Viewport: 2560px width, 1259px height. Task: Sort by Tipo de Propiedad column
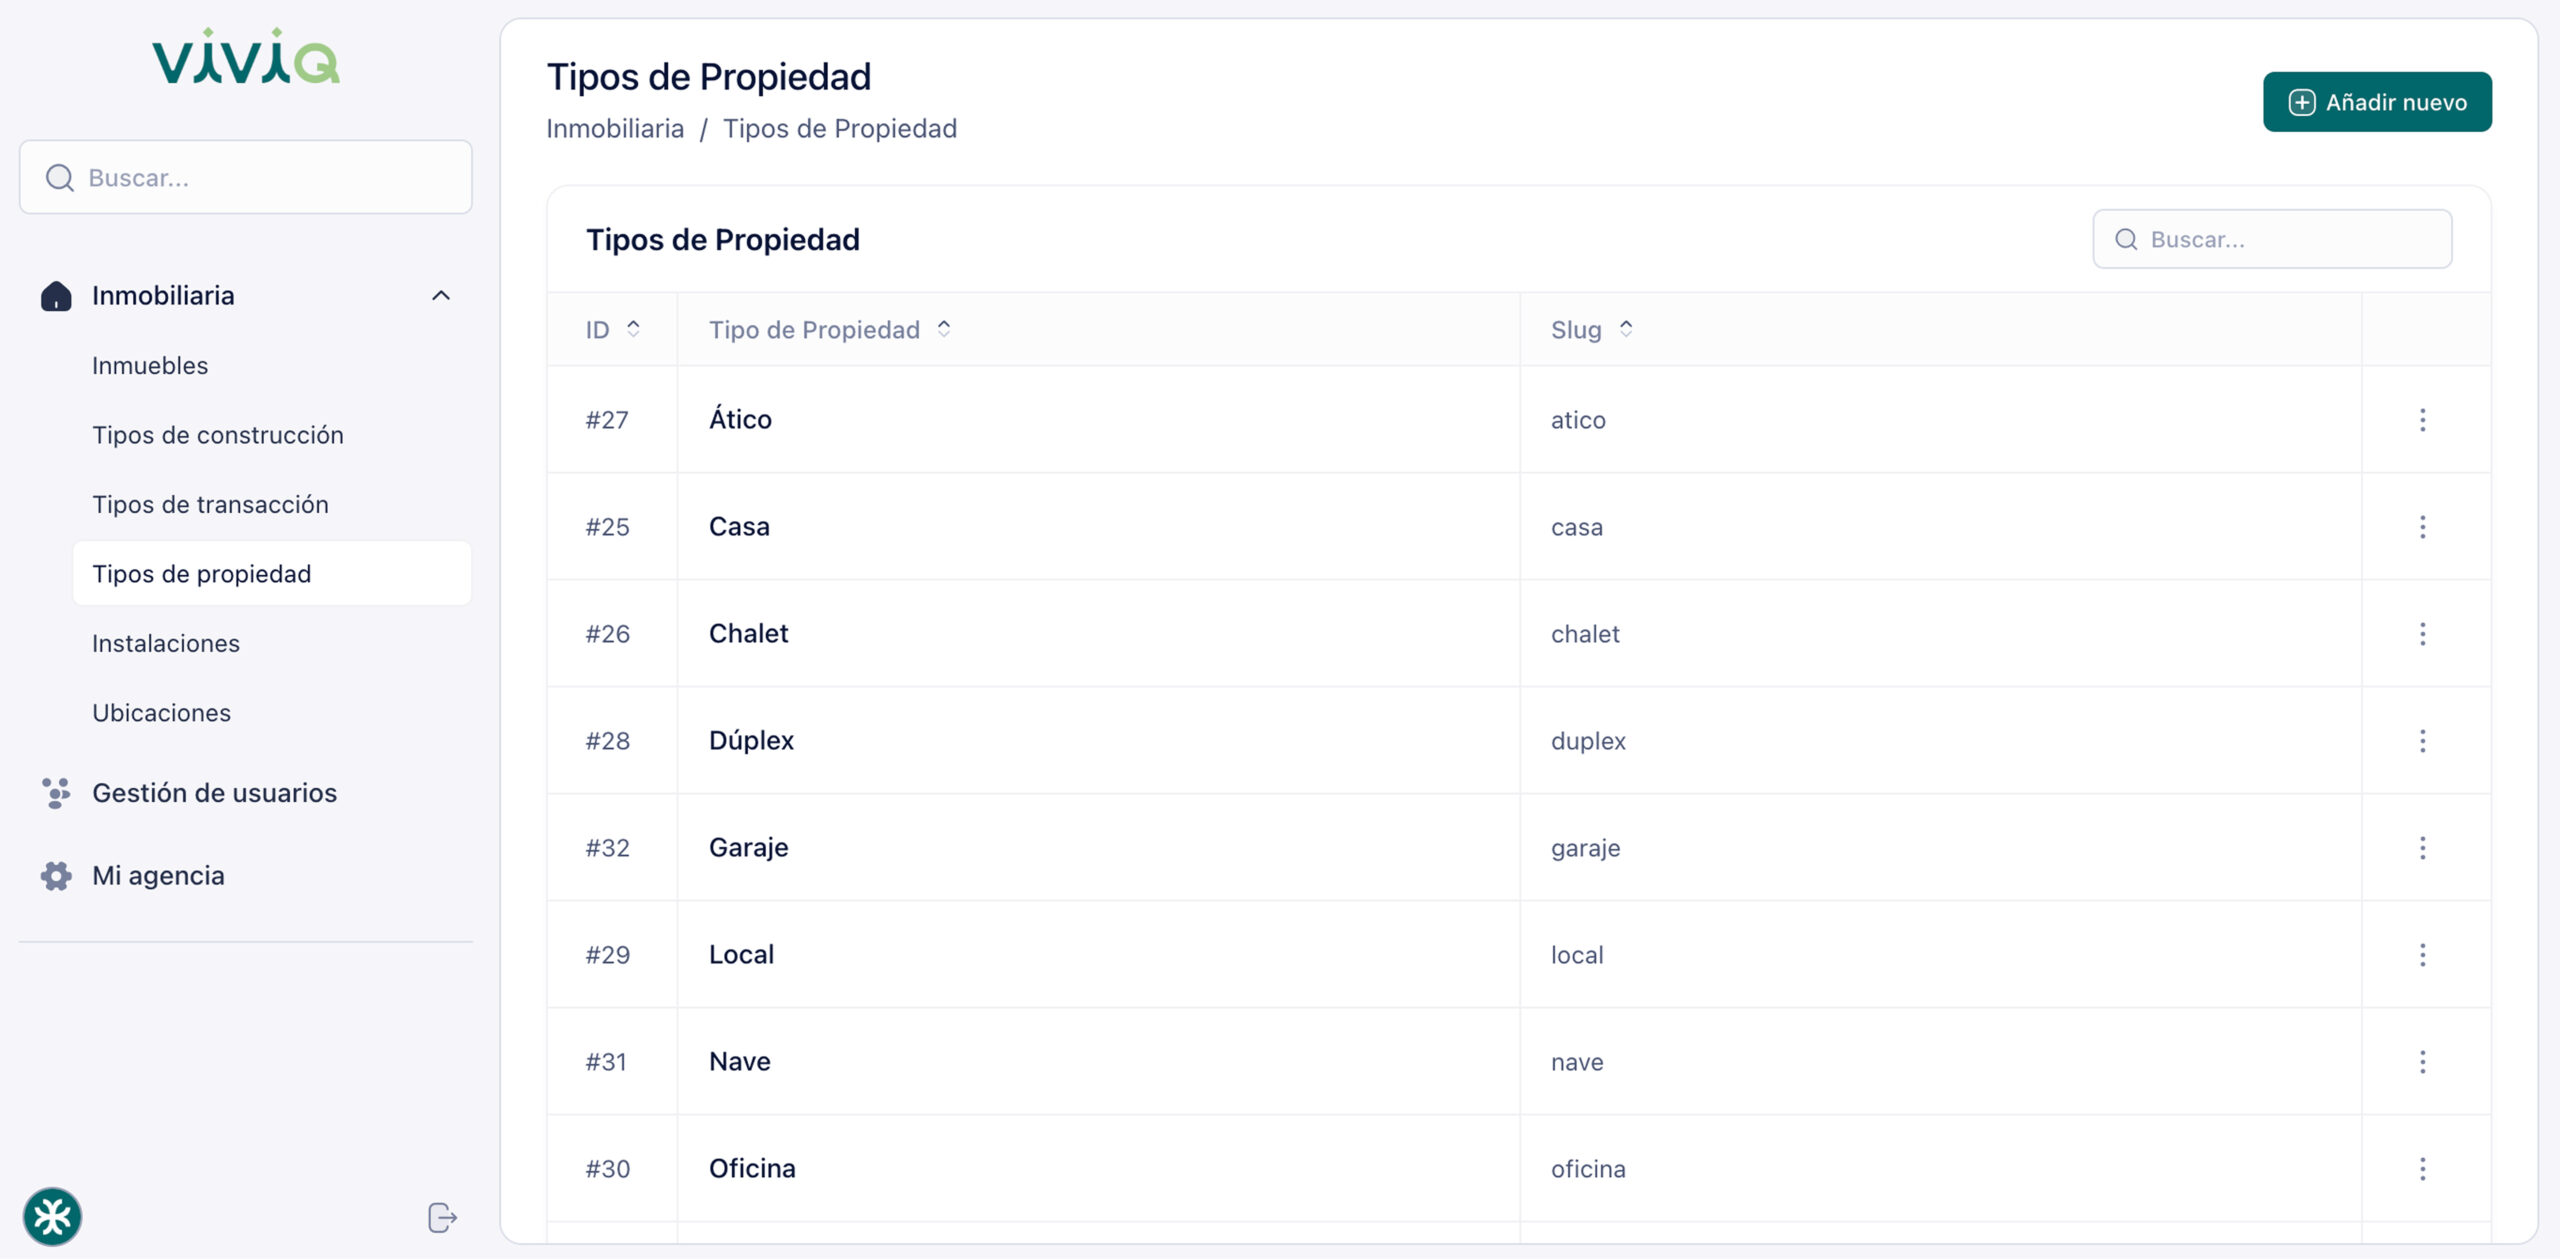pyautogui.click(x=943, y=329)
